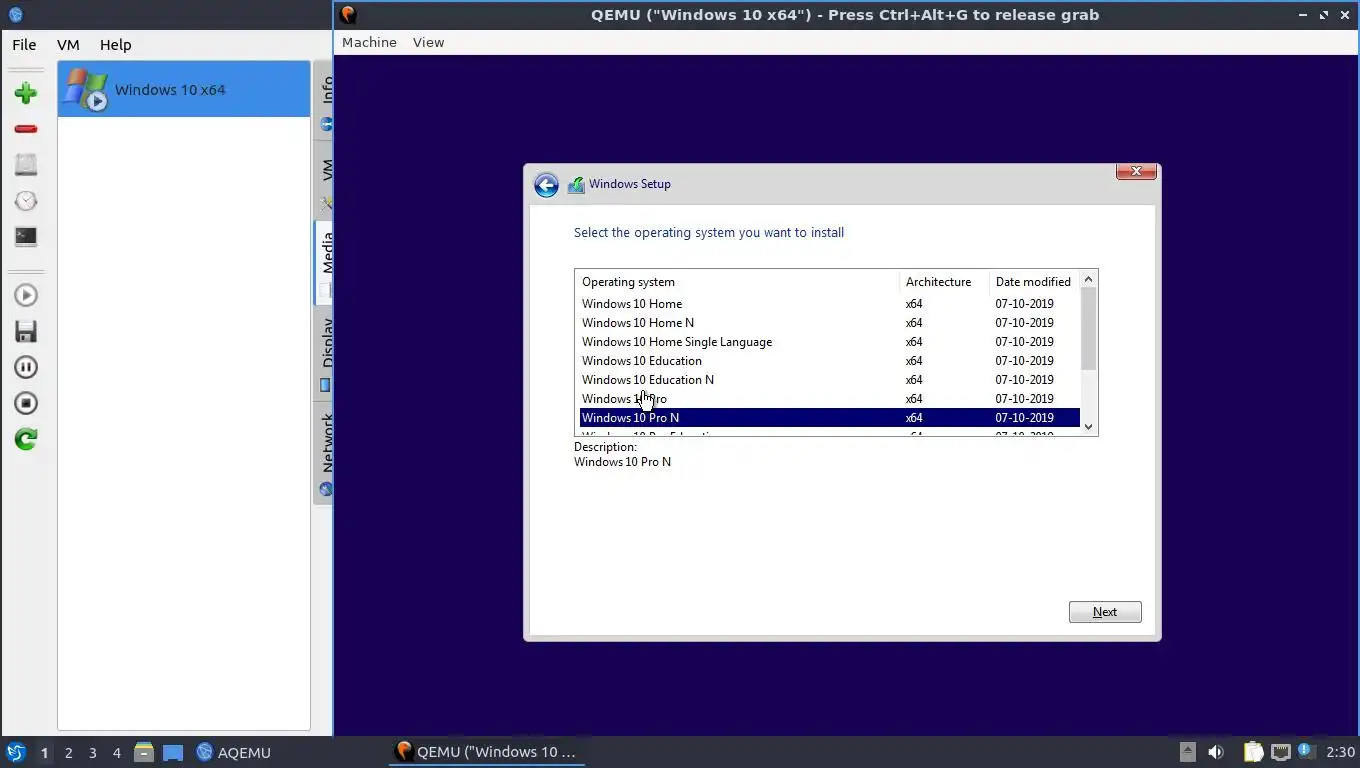
Task: Click the notification tray icon beside the clock
Action: 1306,751
